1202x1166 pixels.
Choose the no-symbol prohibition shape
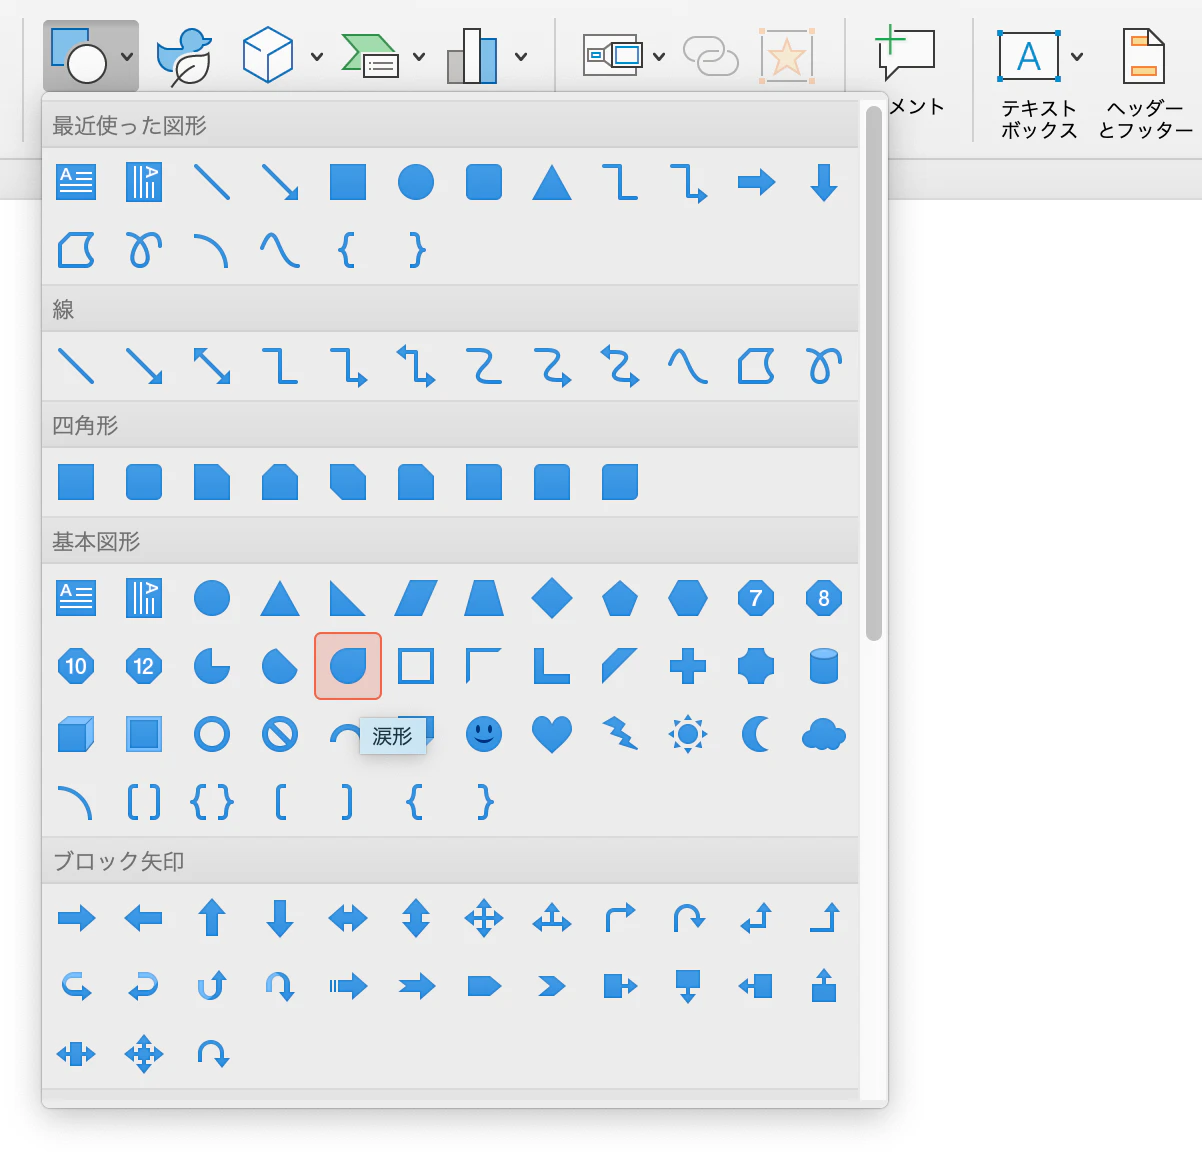[280, 734]
